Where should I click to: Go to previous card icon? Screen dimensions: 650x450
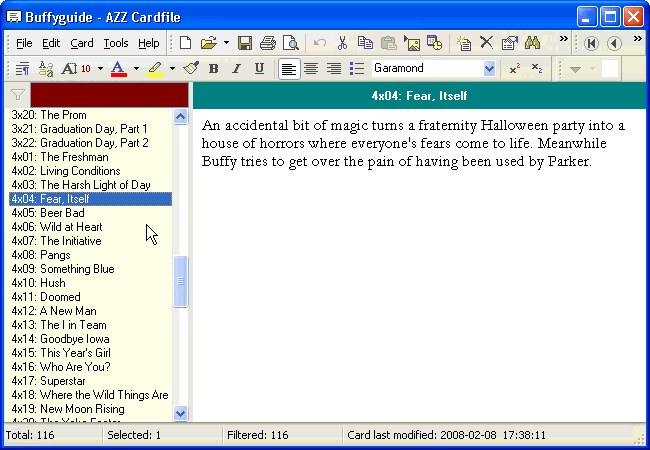(x=614, y=43)
